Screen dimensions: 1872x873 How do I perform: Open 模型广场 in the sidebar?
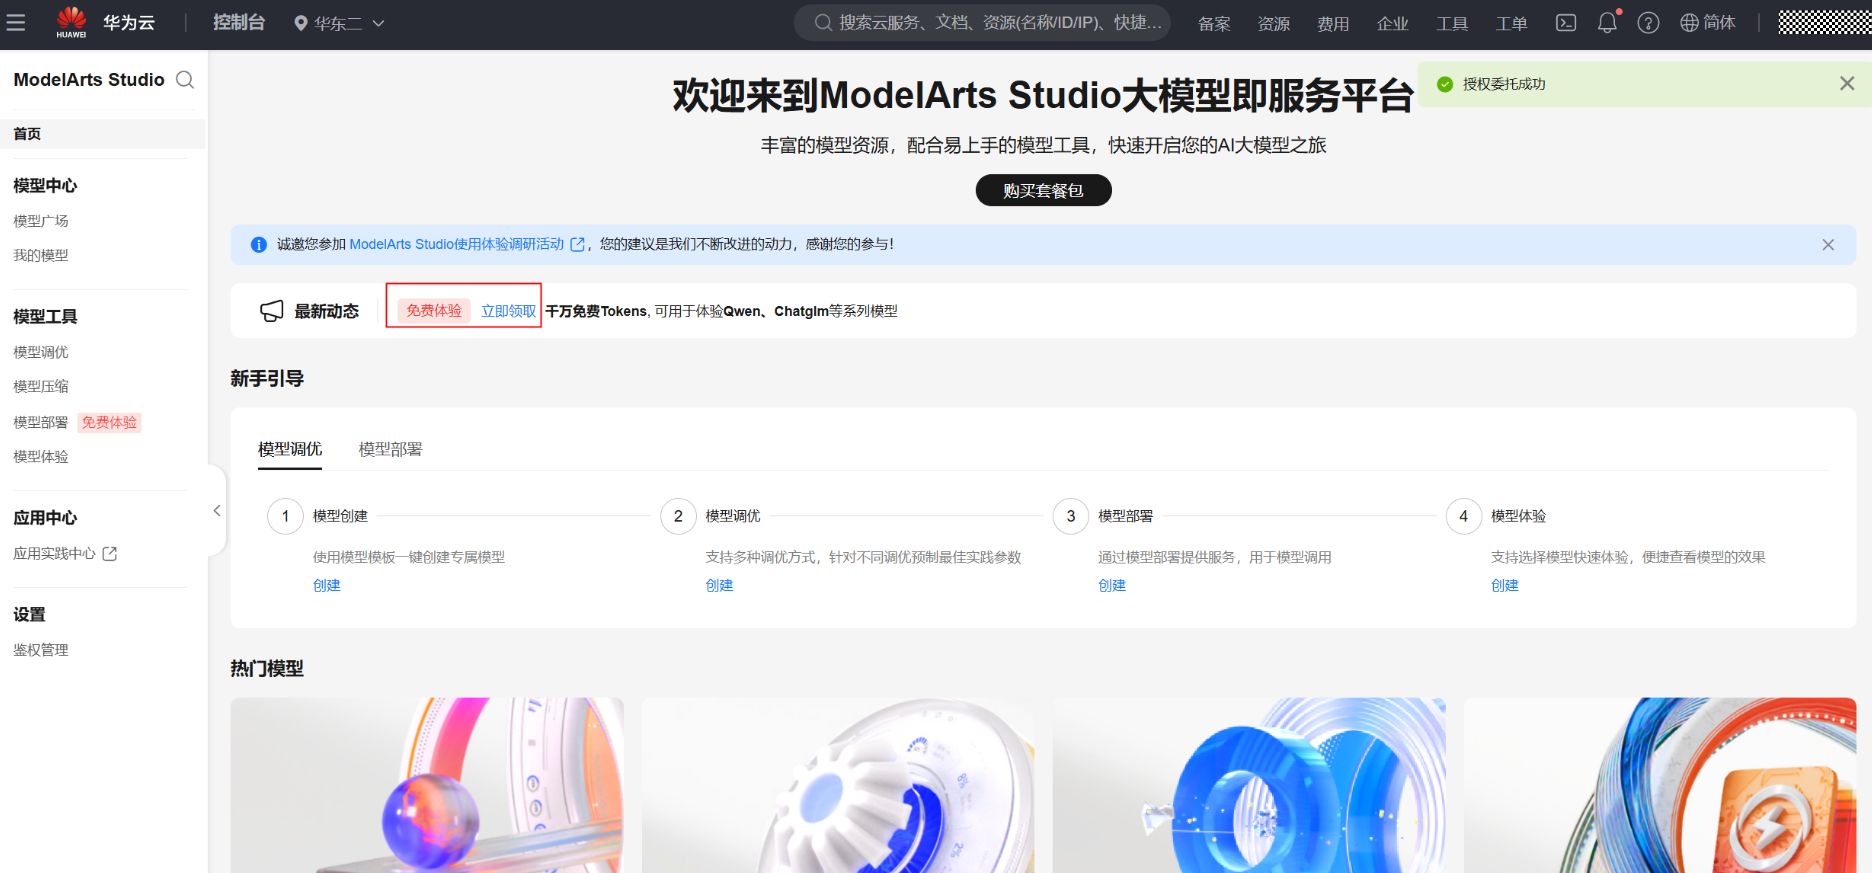pyautogui.click(x=41, y=221)
